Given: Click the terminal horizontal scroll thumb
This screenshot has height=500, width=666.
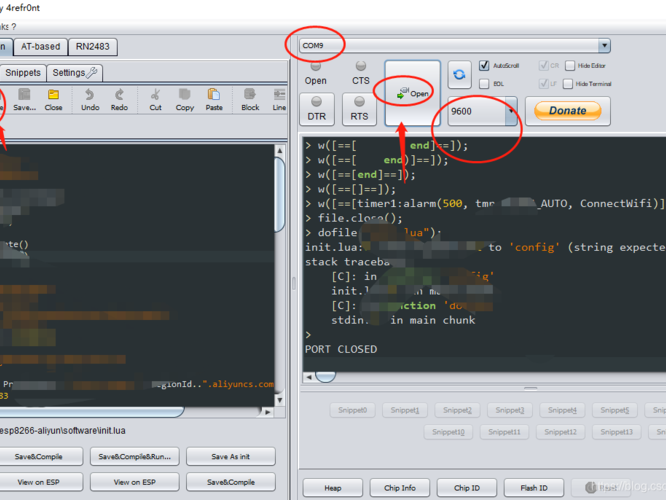Looking at the screenshot, I should (325, 377).
